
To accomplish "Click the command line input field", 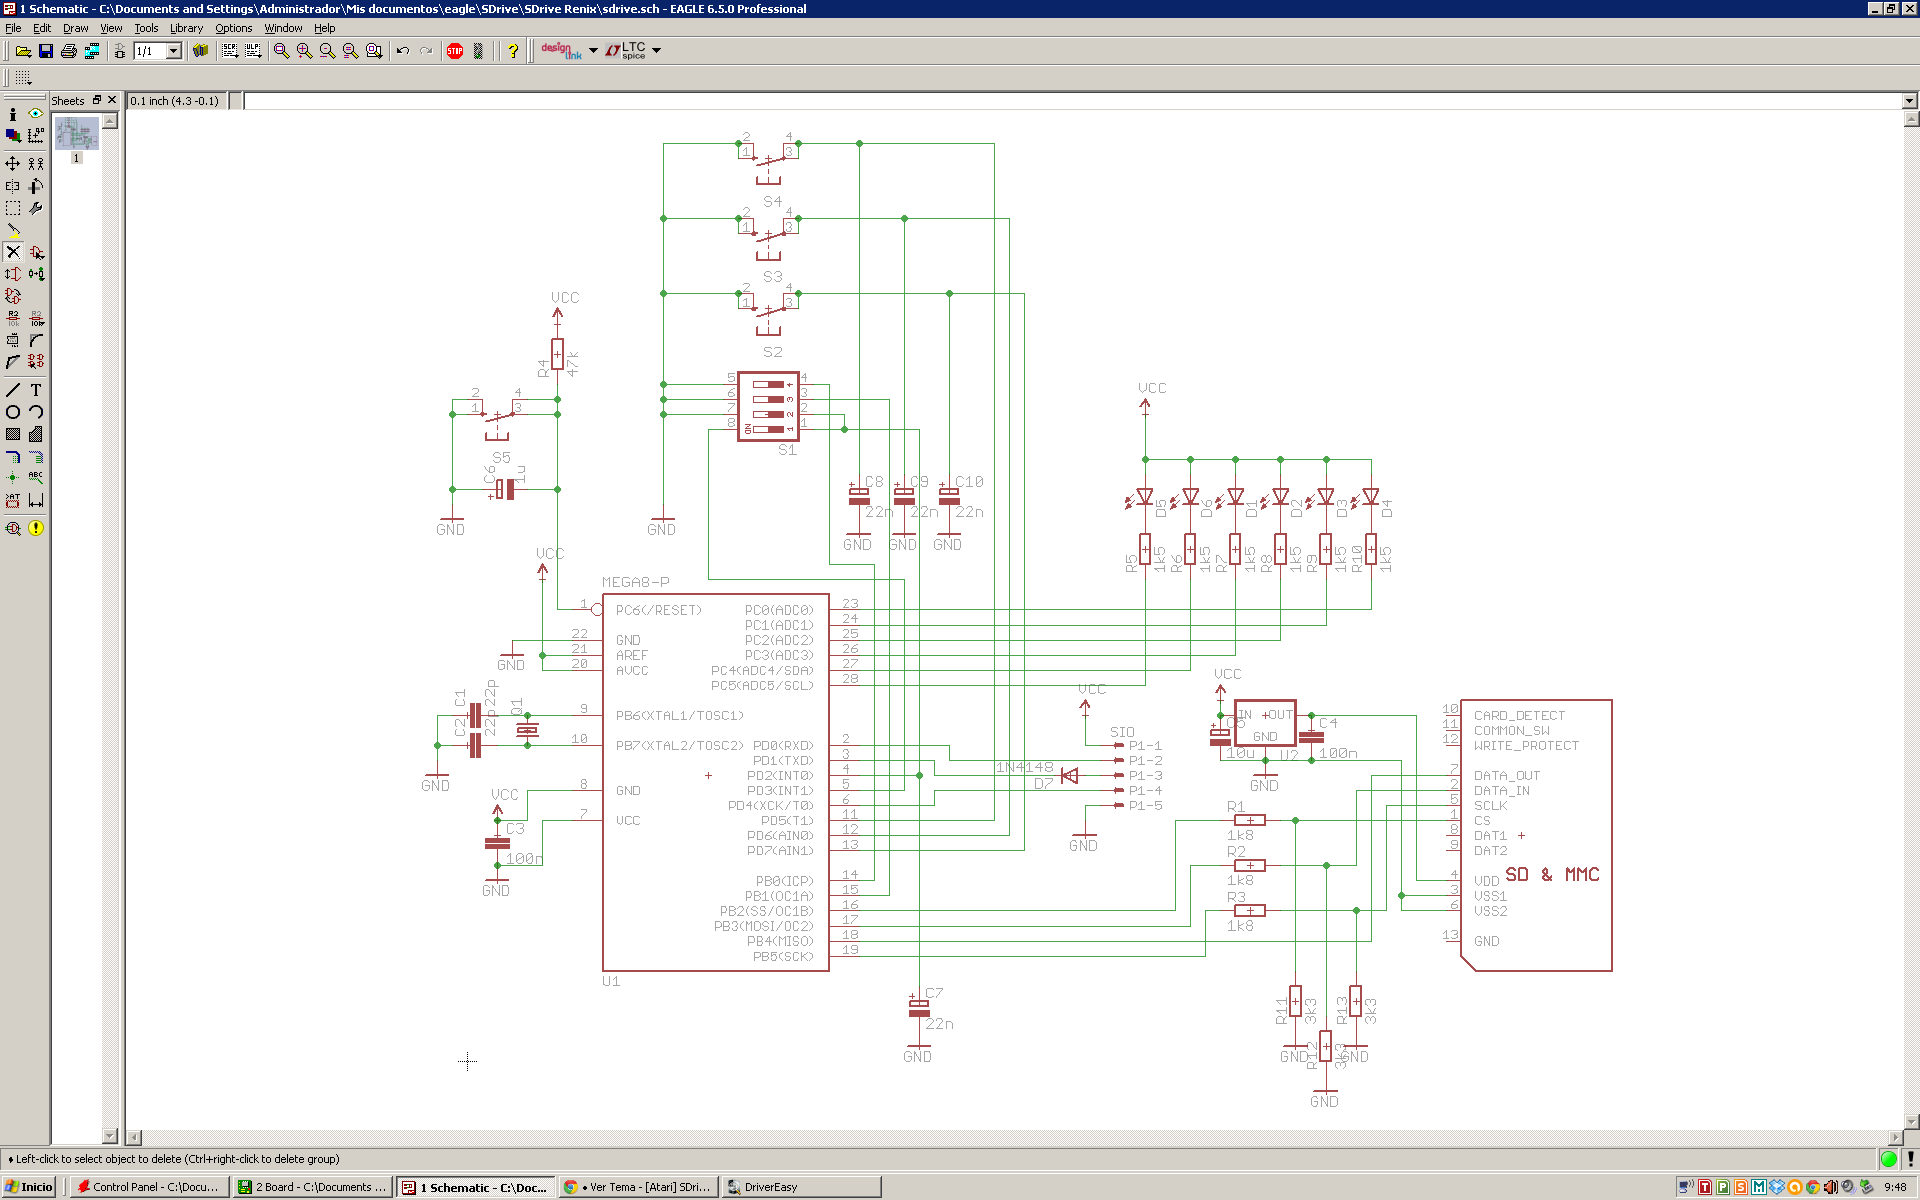I will coord(1070,101).
